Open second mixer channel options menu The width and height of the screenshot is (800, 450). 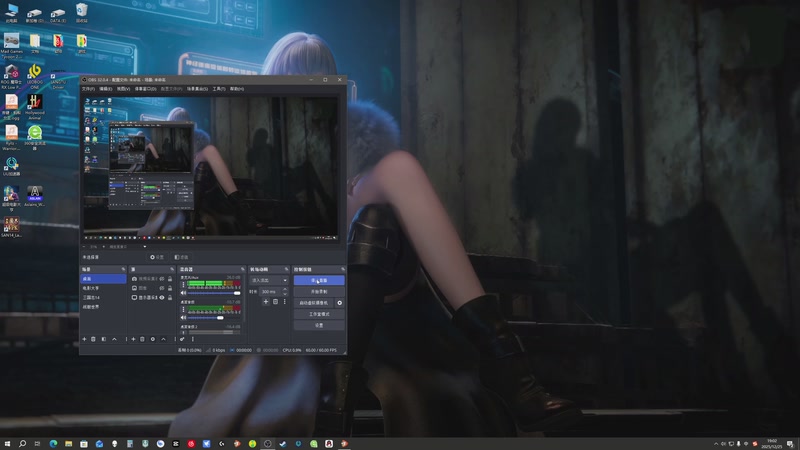[183, 309]
